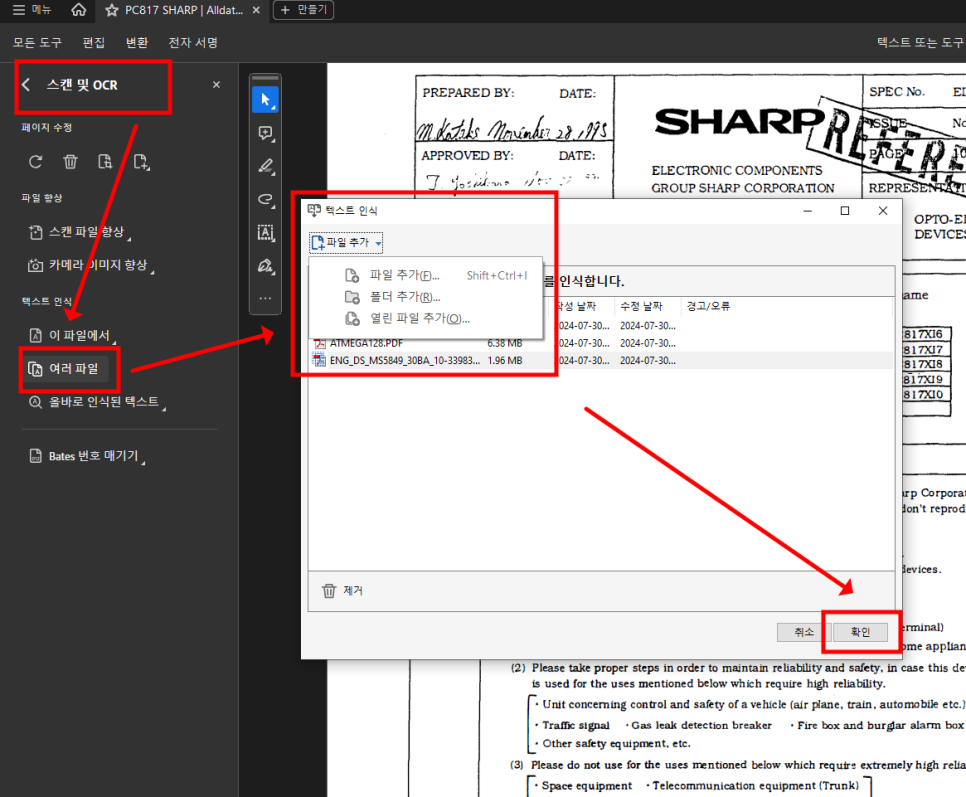
Task: Select the ATMEGA128.PDF file row
Action: click(x=601, y=343)
